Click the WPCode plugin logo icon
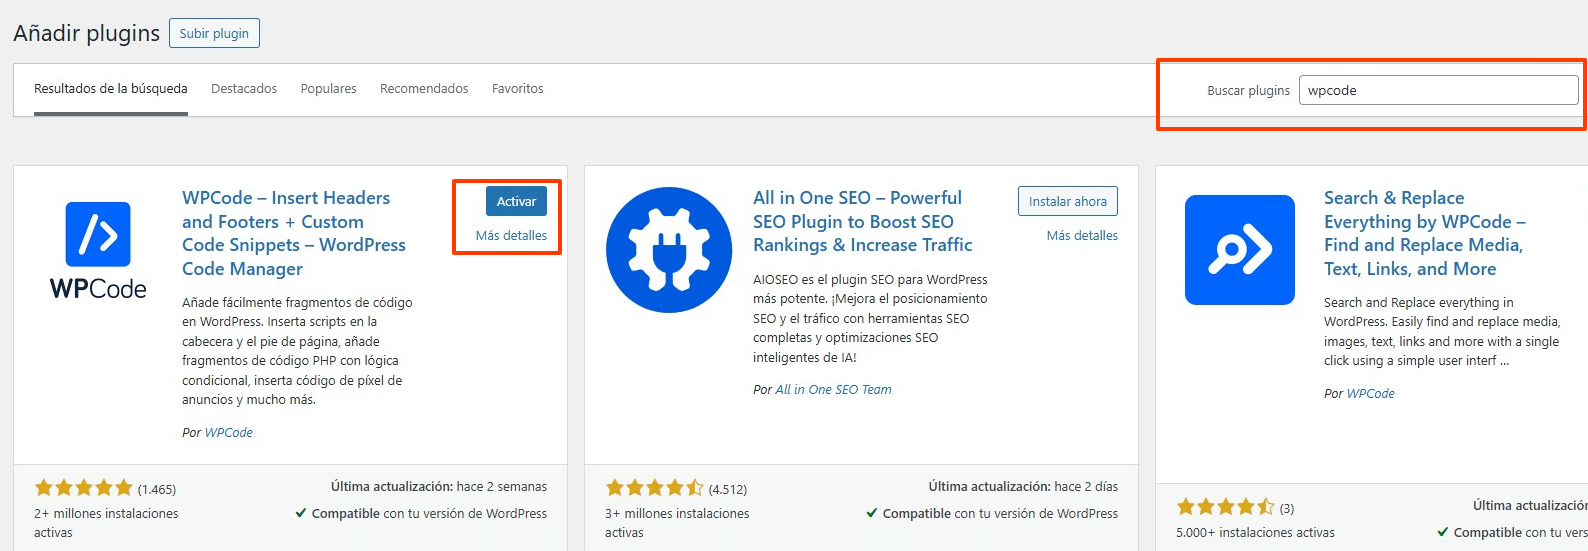 pyautogui.click(x=98, y=250)
